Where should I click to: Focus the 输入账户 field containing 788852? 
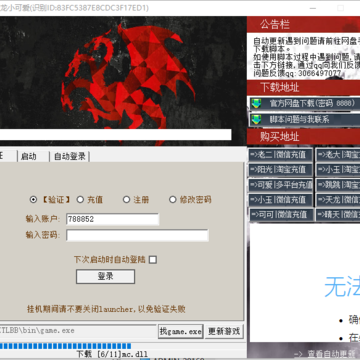click(113, 219)
